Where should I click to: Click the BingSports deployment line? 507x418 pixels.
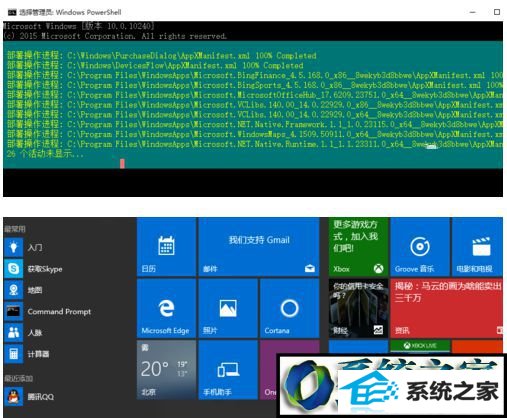pyautogui.click(x=255, y=85)
